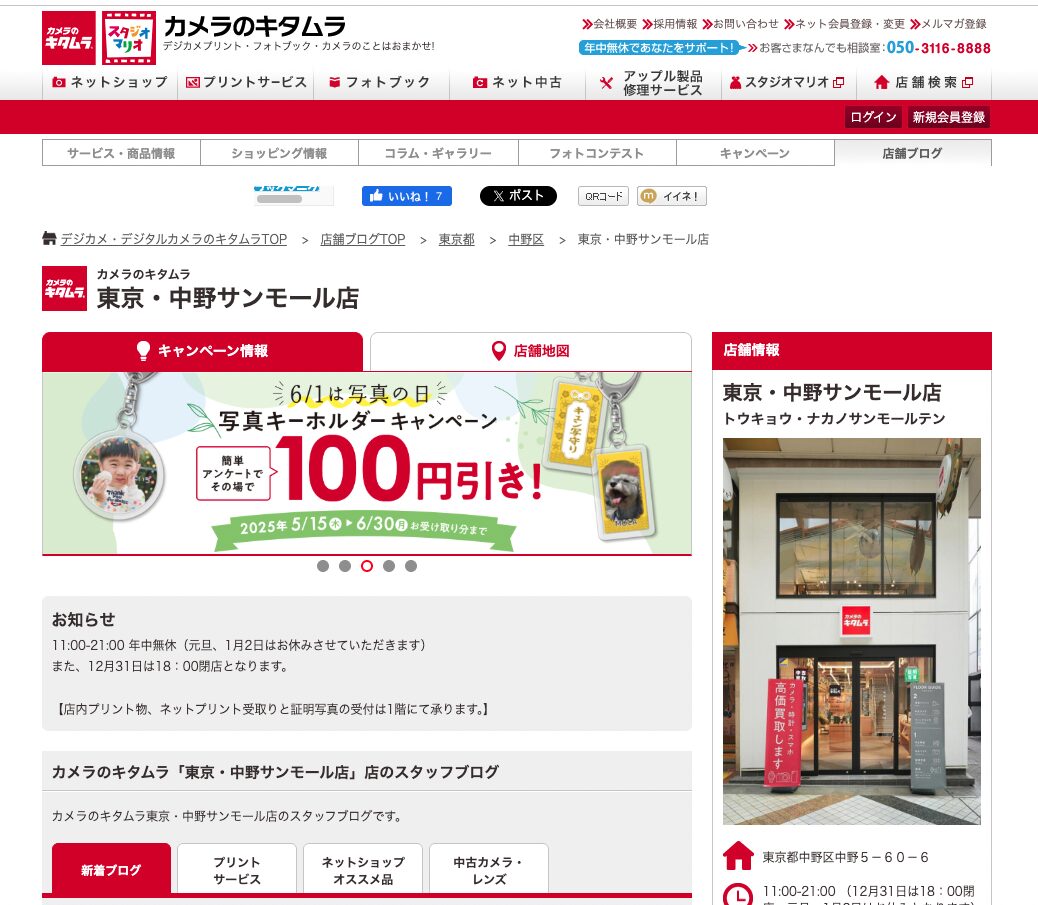The width and height of the screenshot is (1038, 905).
Task: Select コラム・ギャラリー tab
Action: tap(438, 153)
